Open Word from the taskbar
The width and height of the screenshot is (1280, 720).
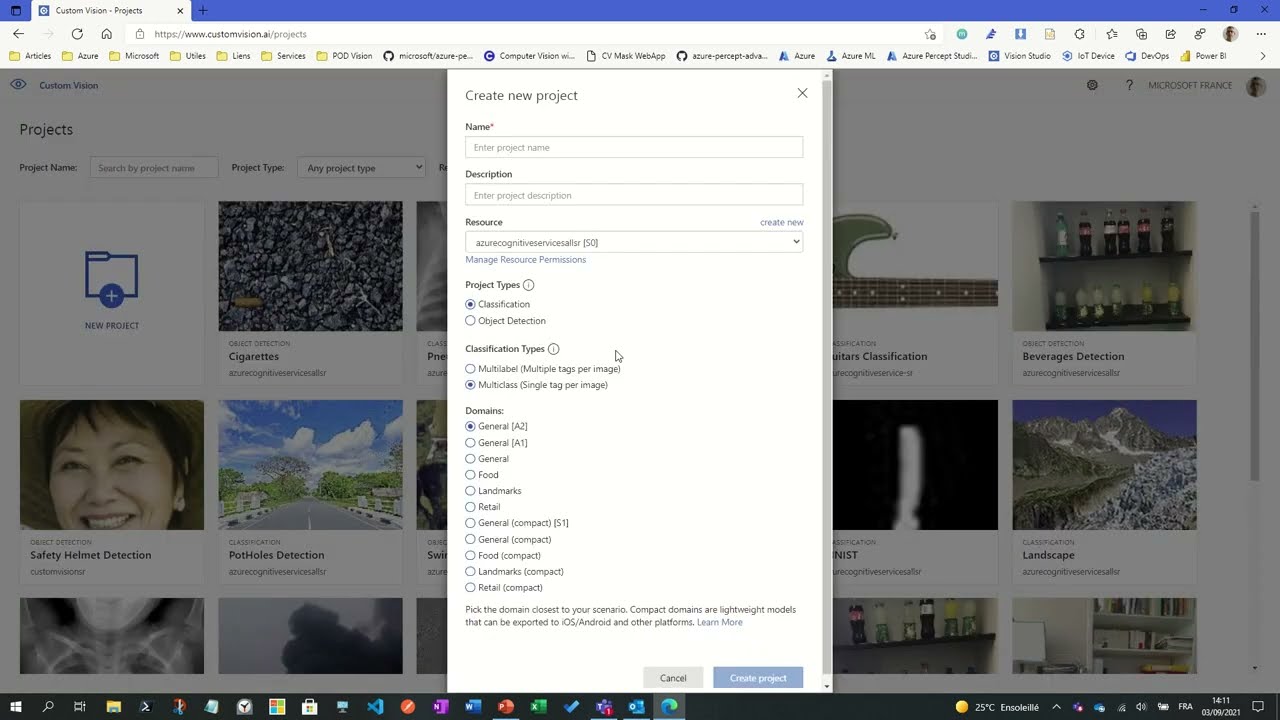(x=473, y=707)
